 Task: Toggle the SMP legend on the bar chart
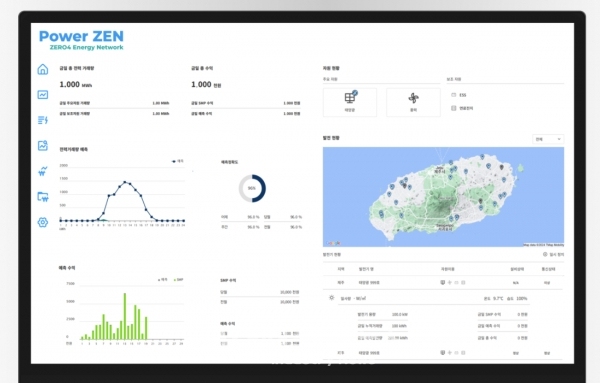(x=178, y=280)
